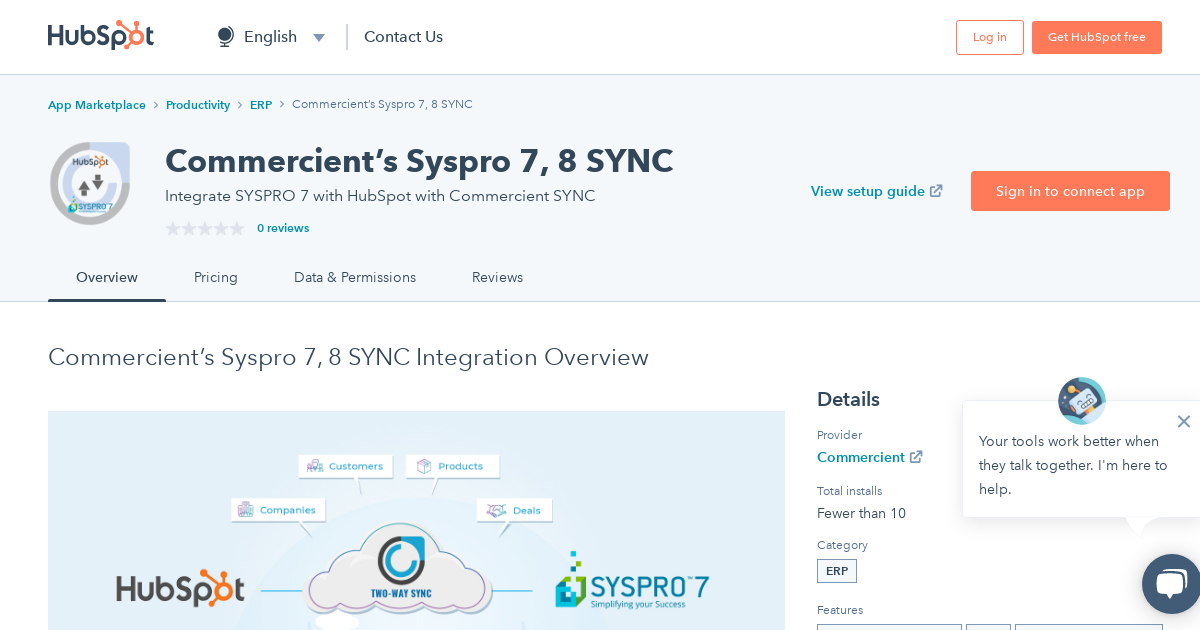Click the globe language icon
1200x630 pixels.
[225, 36]
